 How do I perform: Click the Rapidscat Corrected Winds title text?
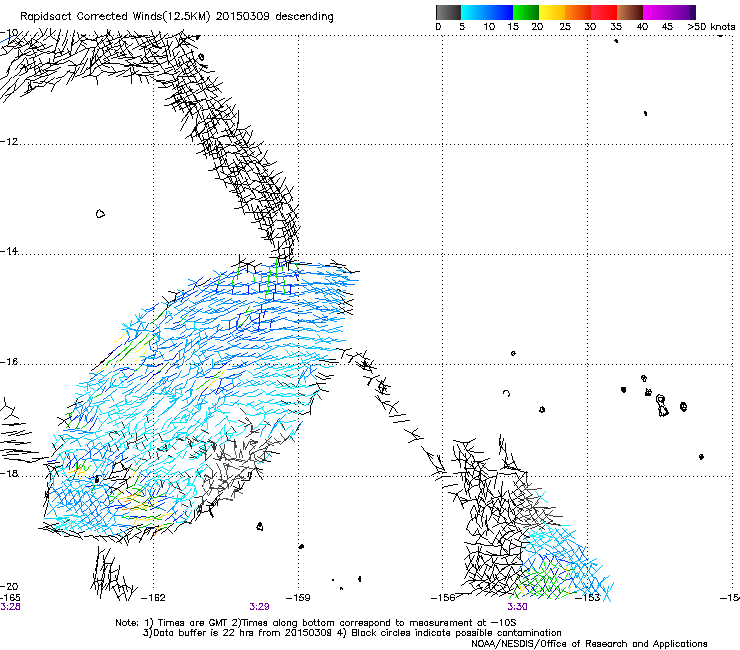click(177, 16)
